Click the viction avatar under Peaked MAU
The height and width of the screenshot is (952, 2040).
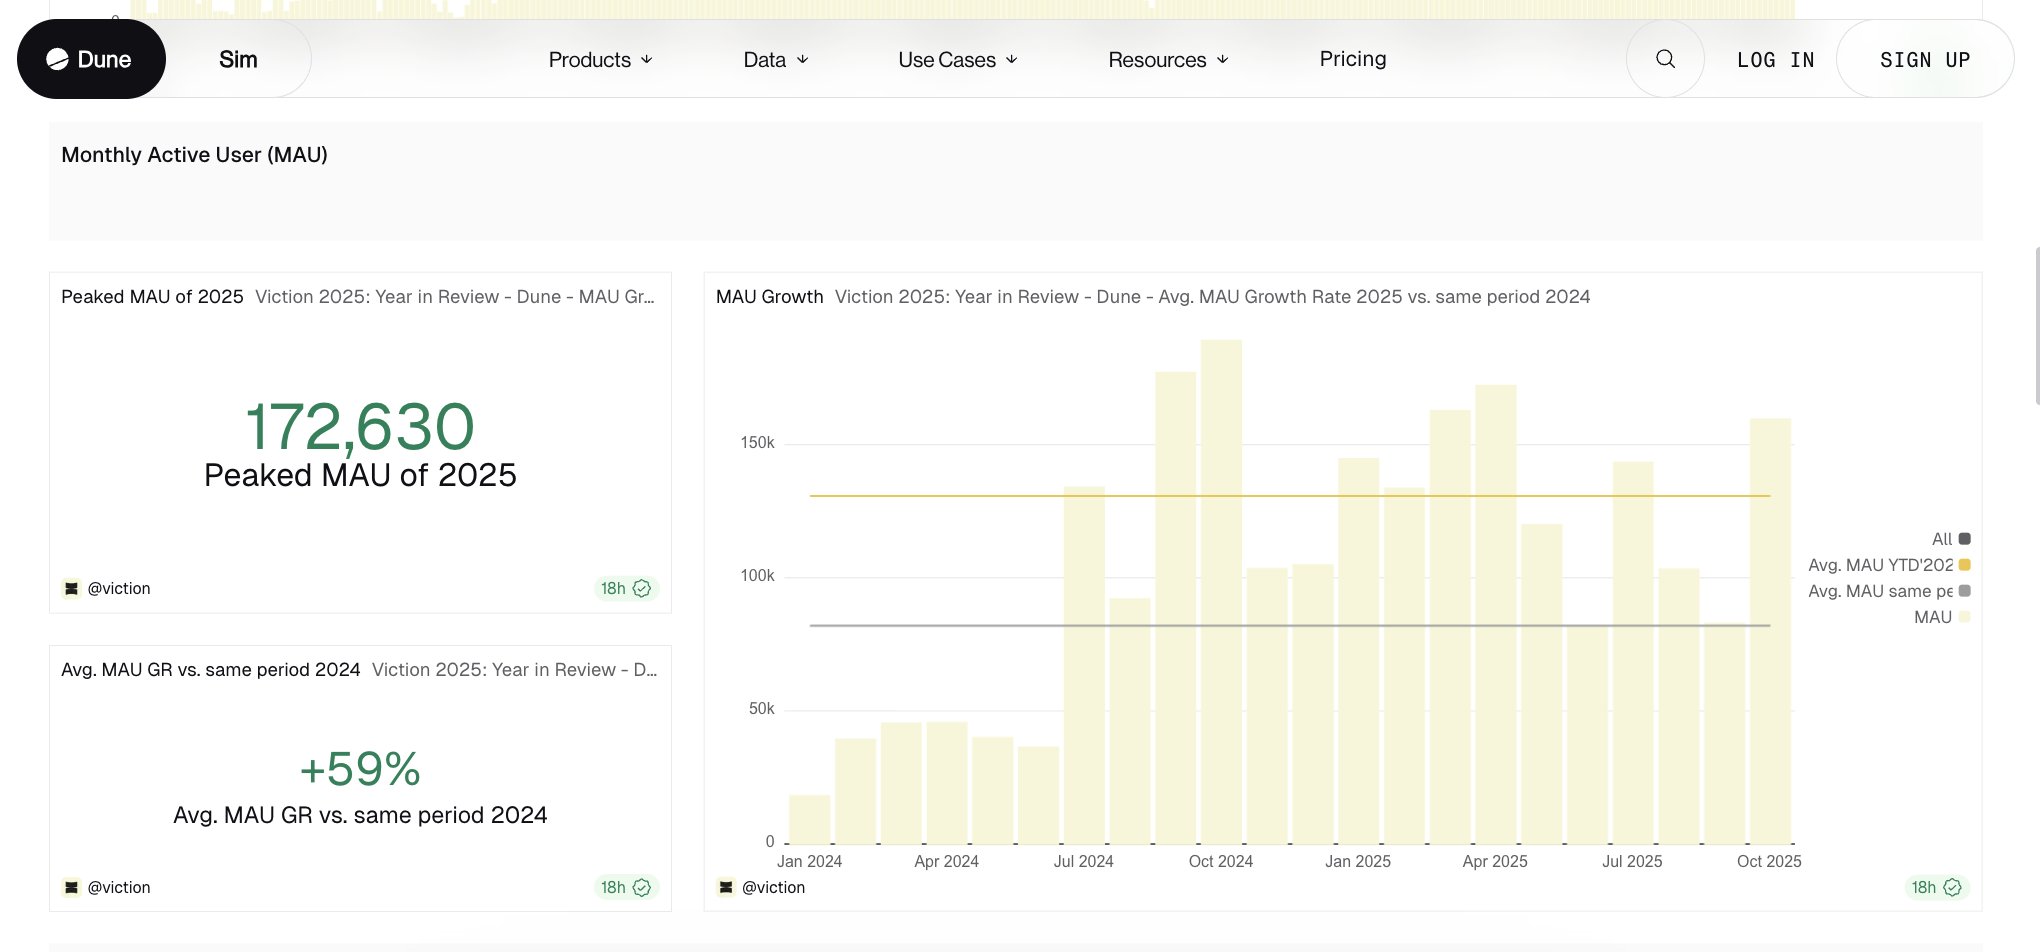[71, 588]
